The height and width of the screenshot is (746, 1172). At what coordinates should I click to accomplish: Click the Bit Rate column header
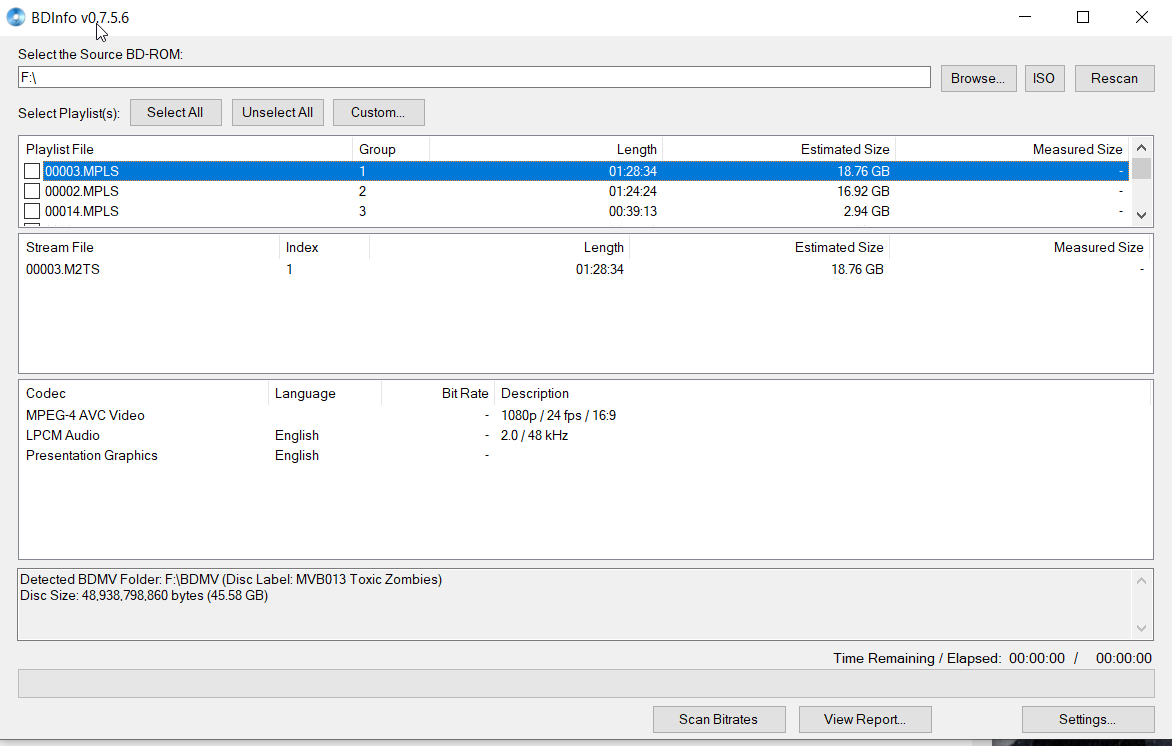[x=438, y=393]
